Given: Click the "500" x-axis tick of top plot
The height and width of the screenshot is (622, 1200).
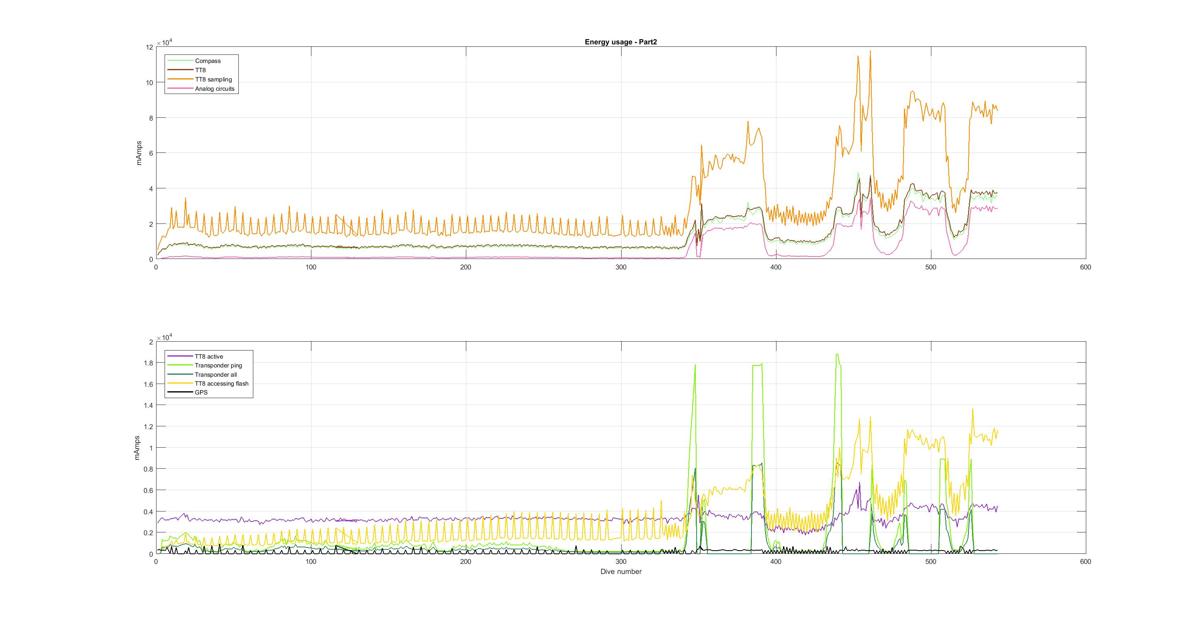Looking at the screenshot, I should pyautogui.click(x=931, y=267).
